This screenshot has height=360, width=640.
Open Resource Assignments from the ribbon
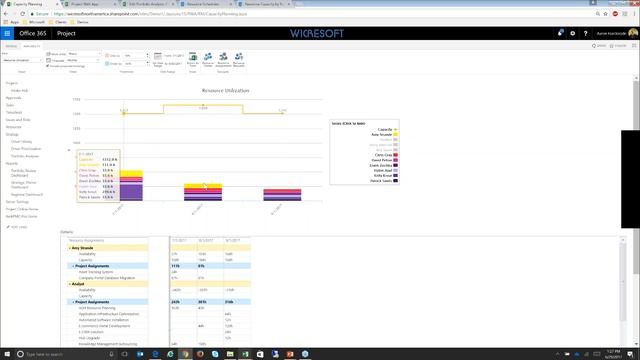click(223, 59)
